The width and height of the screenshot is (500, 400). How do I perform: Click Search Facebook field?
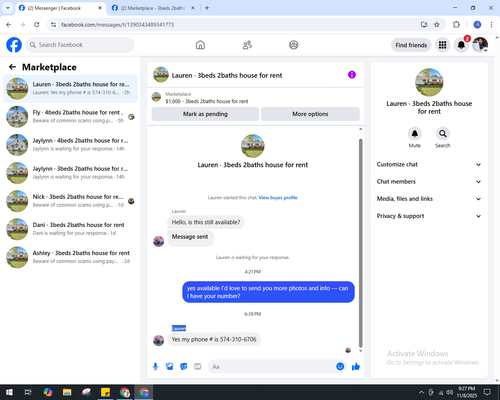pos(80,45)
